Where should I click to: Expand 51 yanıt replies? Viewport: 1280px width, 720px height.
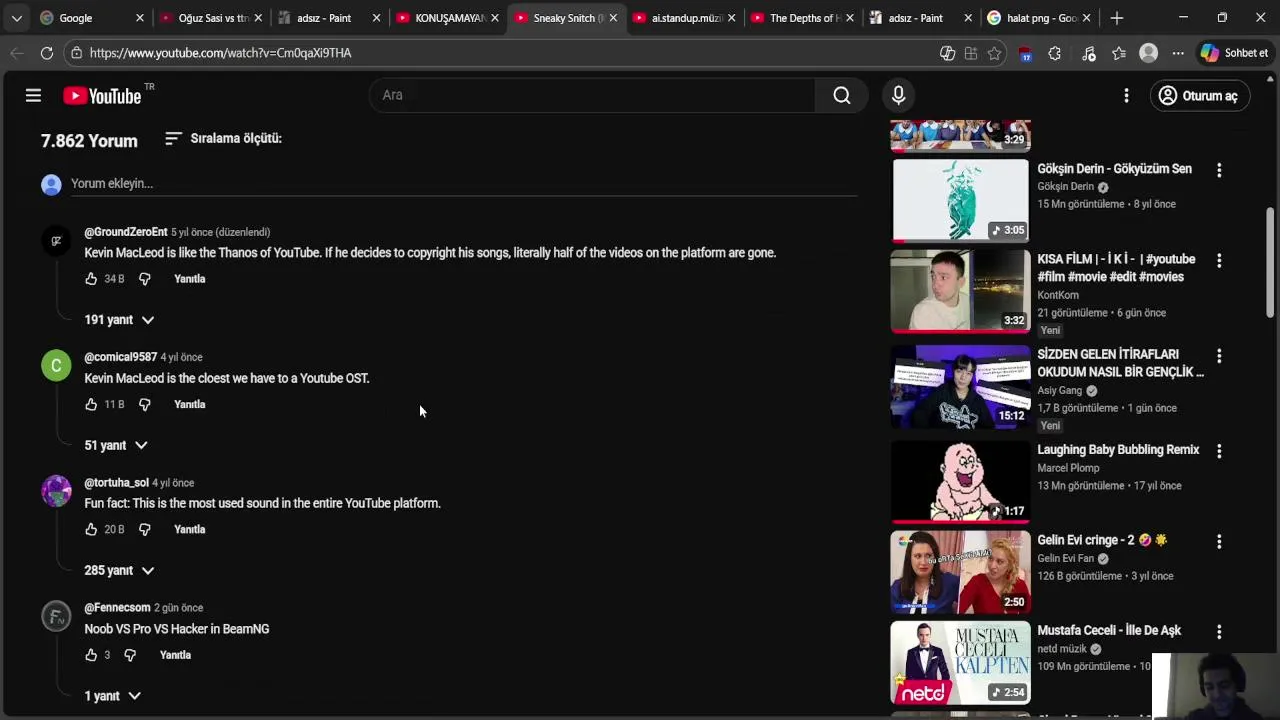[116, 445]
